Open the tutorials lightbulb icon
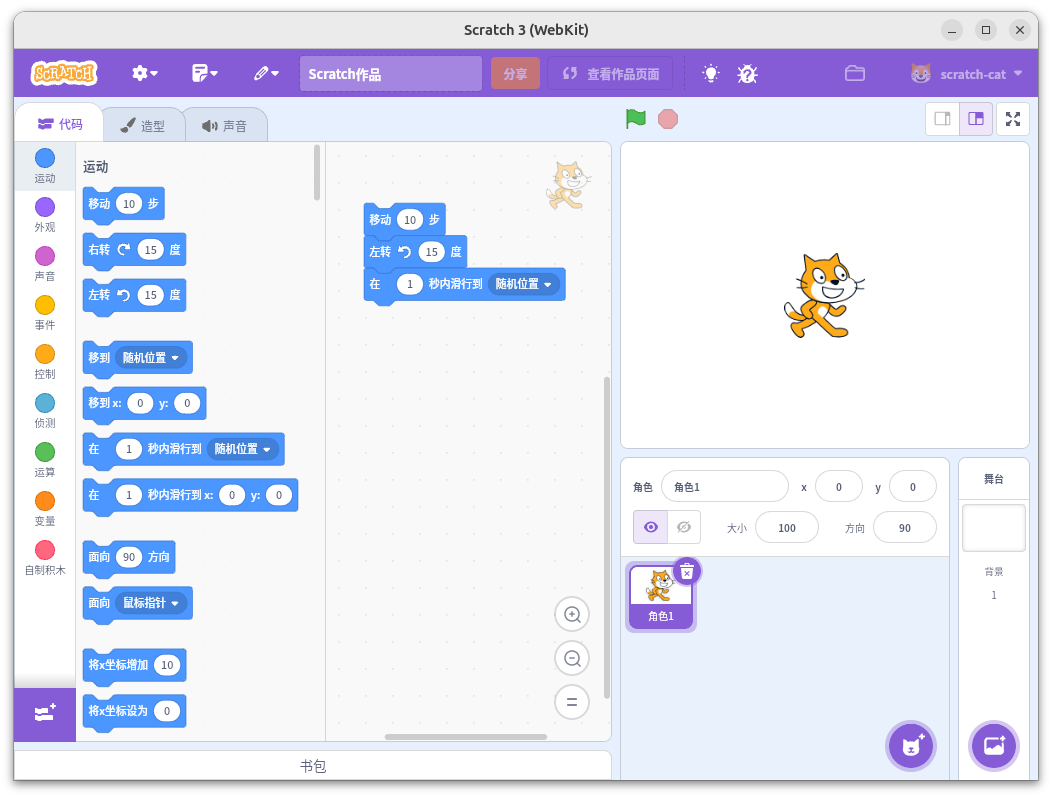1052x797 pixels. coord(711,73)
